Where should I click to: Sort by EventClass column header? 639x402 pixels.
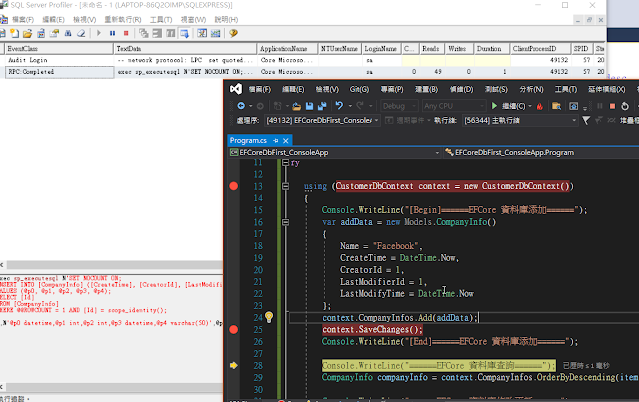(59, 49)
